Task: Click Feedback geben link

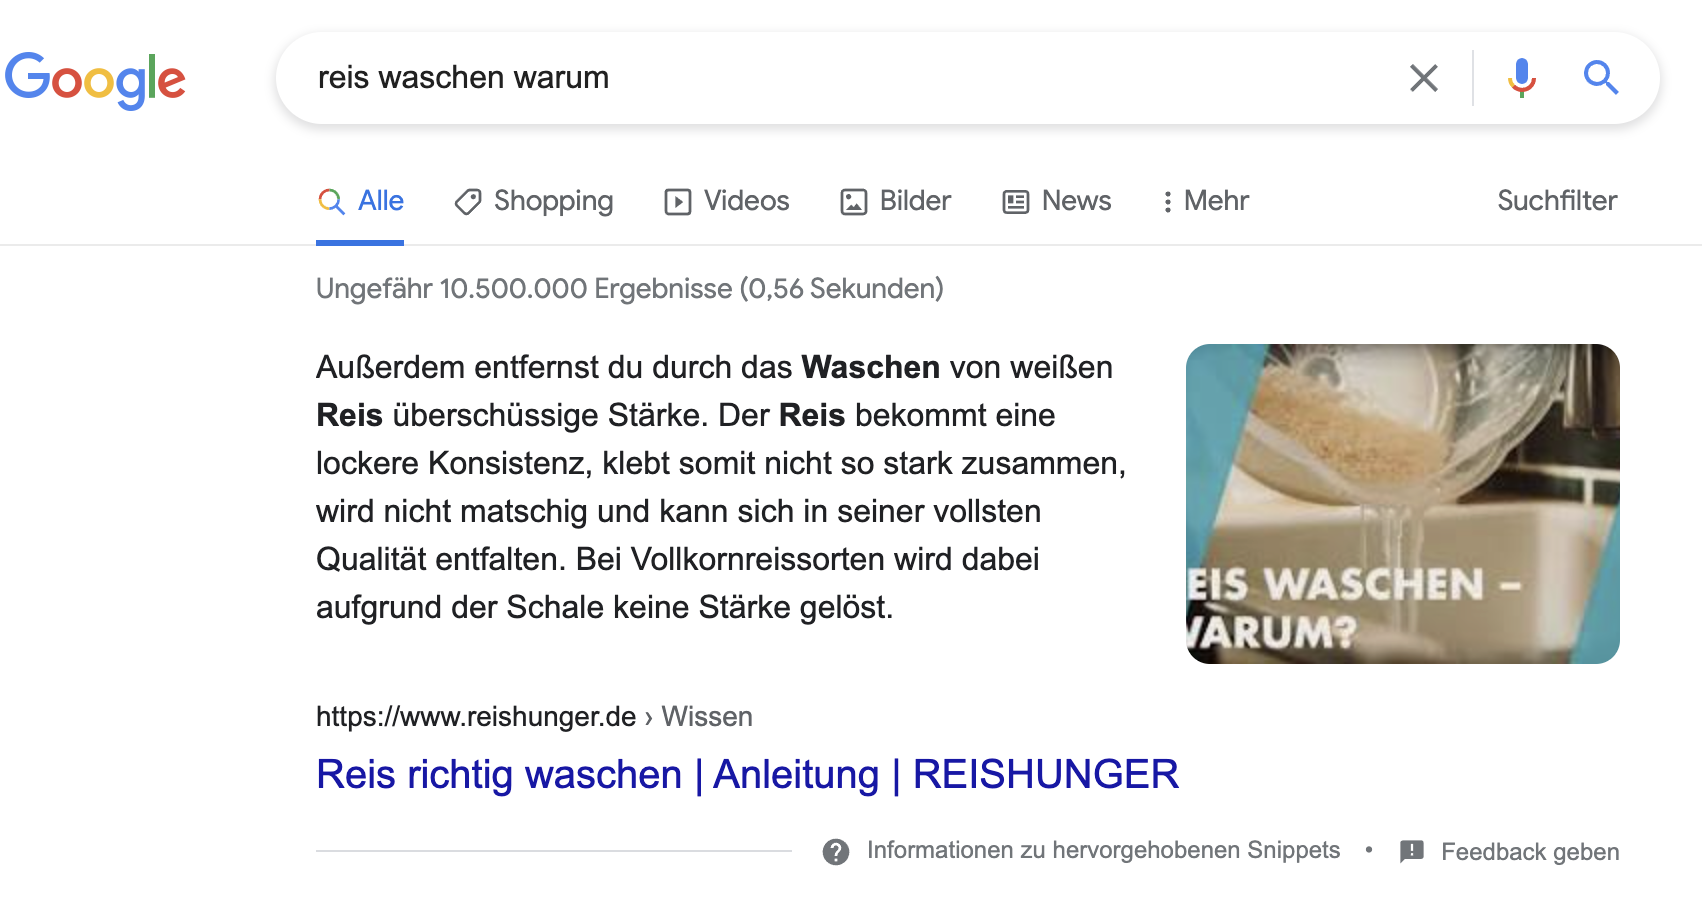Action: (1530, 852)
